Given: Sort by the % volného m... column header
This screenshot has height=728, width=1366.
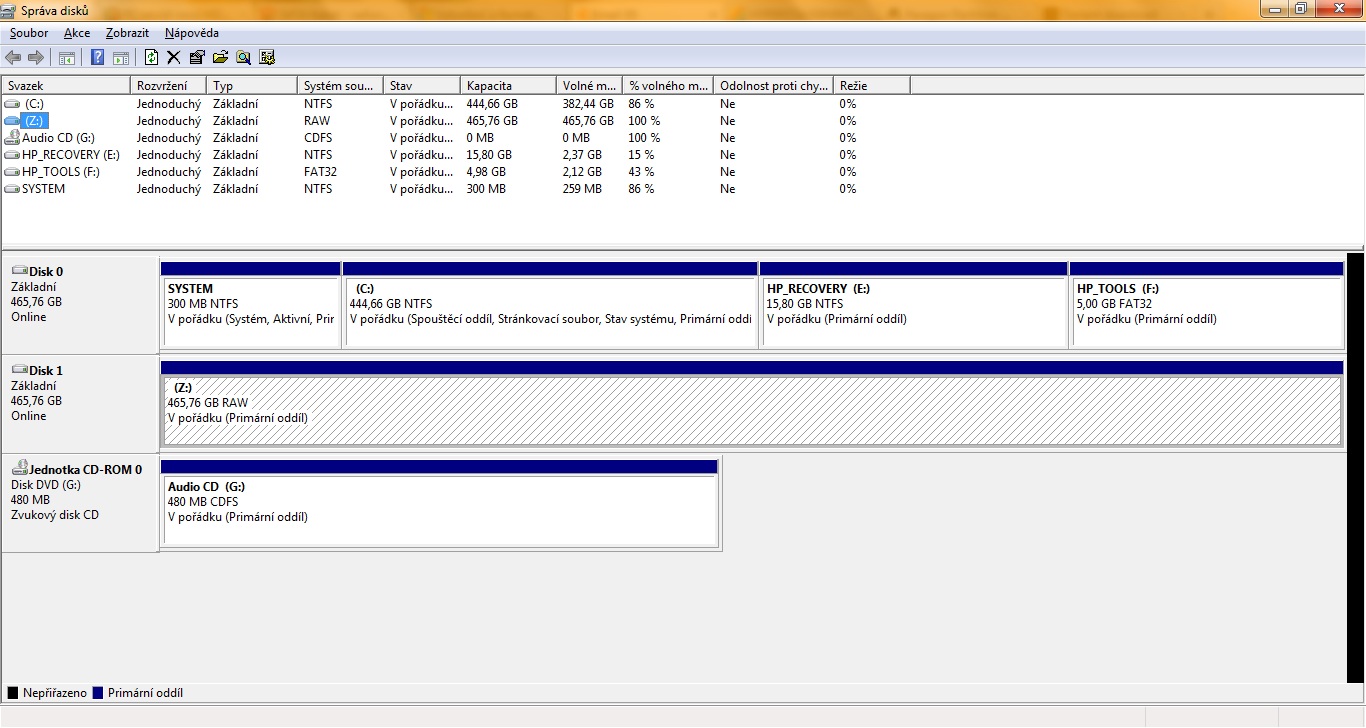Looking at the screenshot, I should tap(668, 86).
